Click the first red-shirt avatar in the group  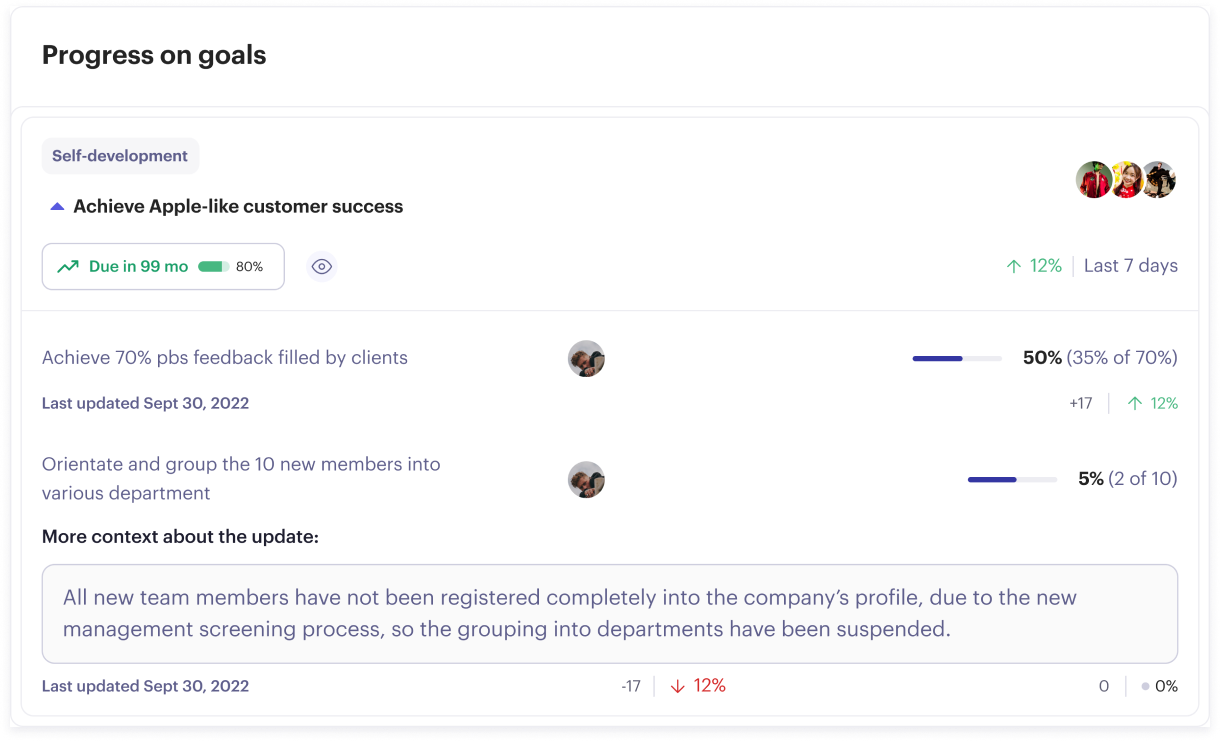click(x=1094, y=180)
